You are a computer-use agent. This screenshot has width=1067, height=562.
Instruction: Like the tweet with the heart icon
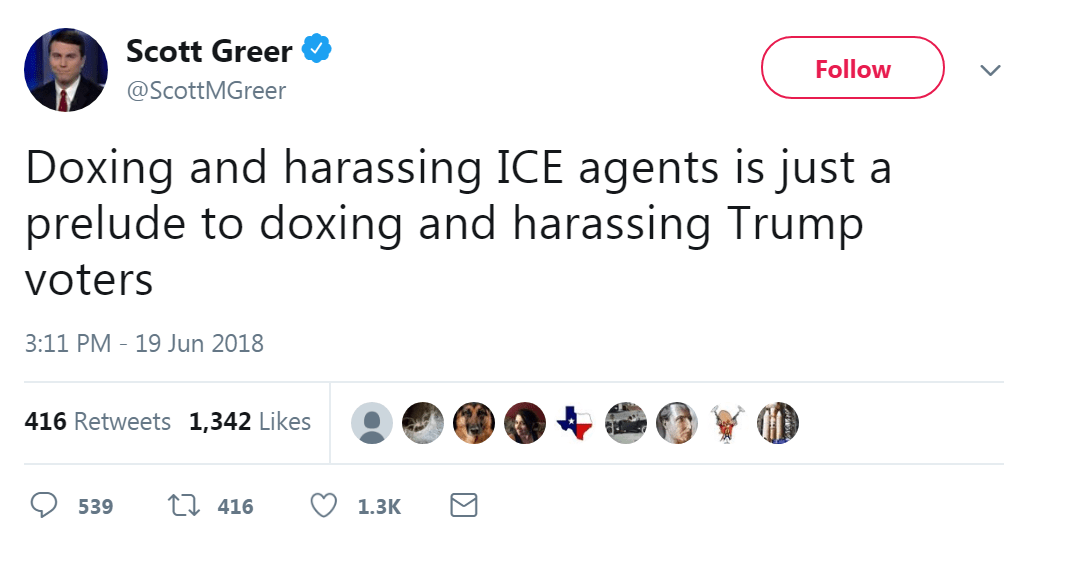point(324,506)
